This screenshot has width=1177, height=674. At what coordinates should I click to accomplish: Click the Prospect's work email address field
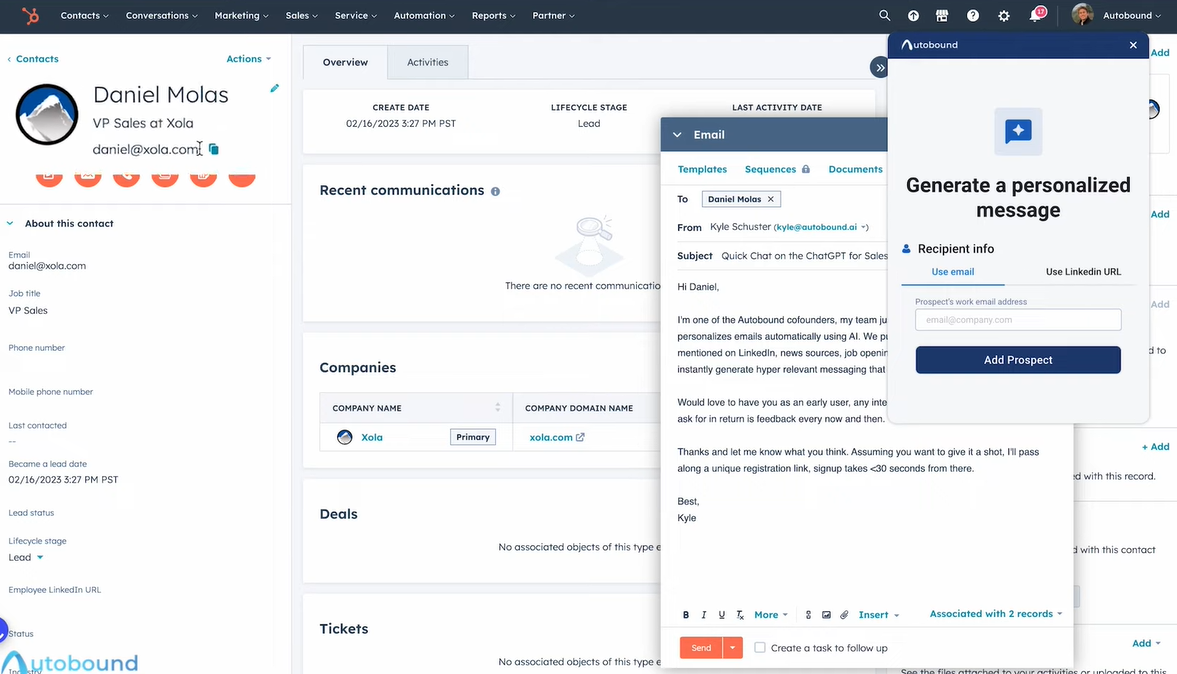tap(1018, 320)
